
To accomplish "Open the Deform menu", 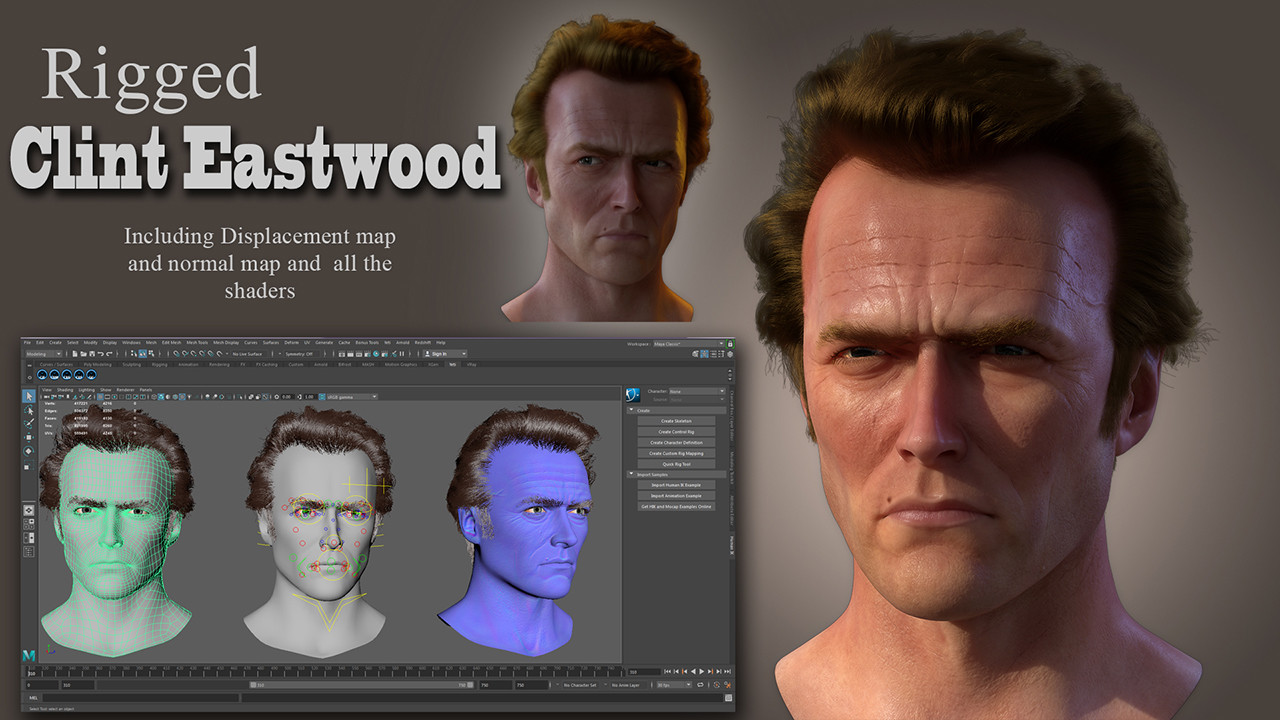I will click(292, 342).
